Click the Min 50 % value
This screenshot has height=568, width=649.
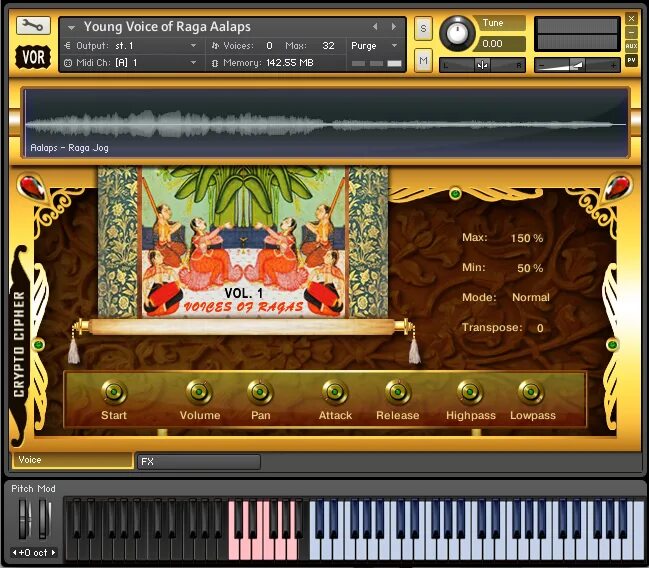point(530,268)
